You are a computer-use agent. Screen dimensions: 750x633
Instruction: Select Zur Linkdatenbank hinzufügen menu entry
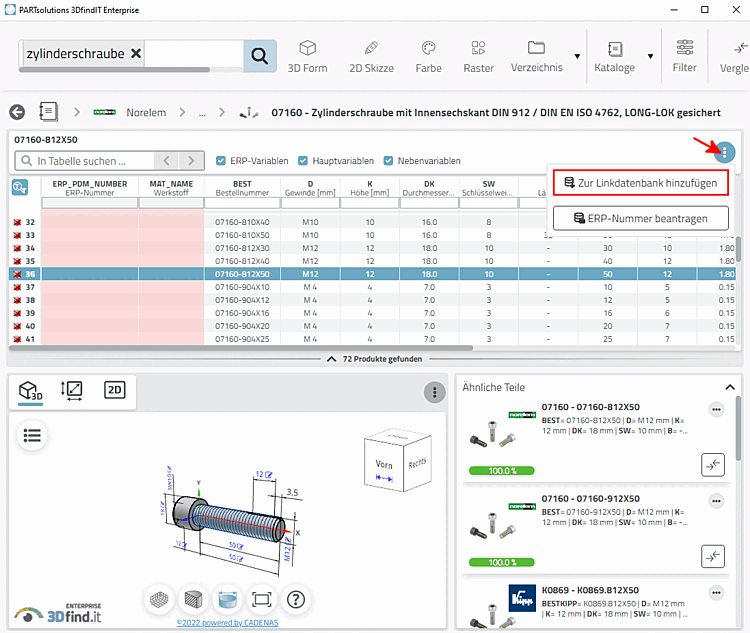[x=640, y=183]
